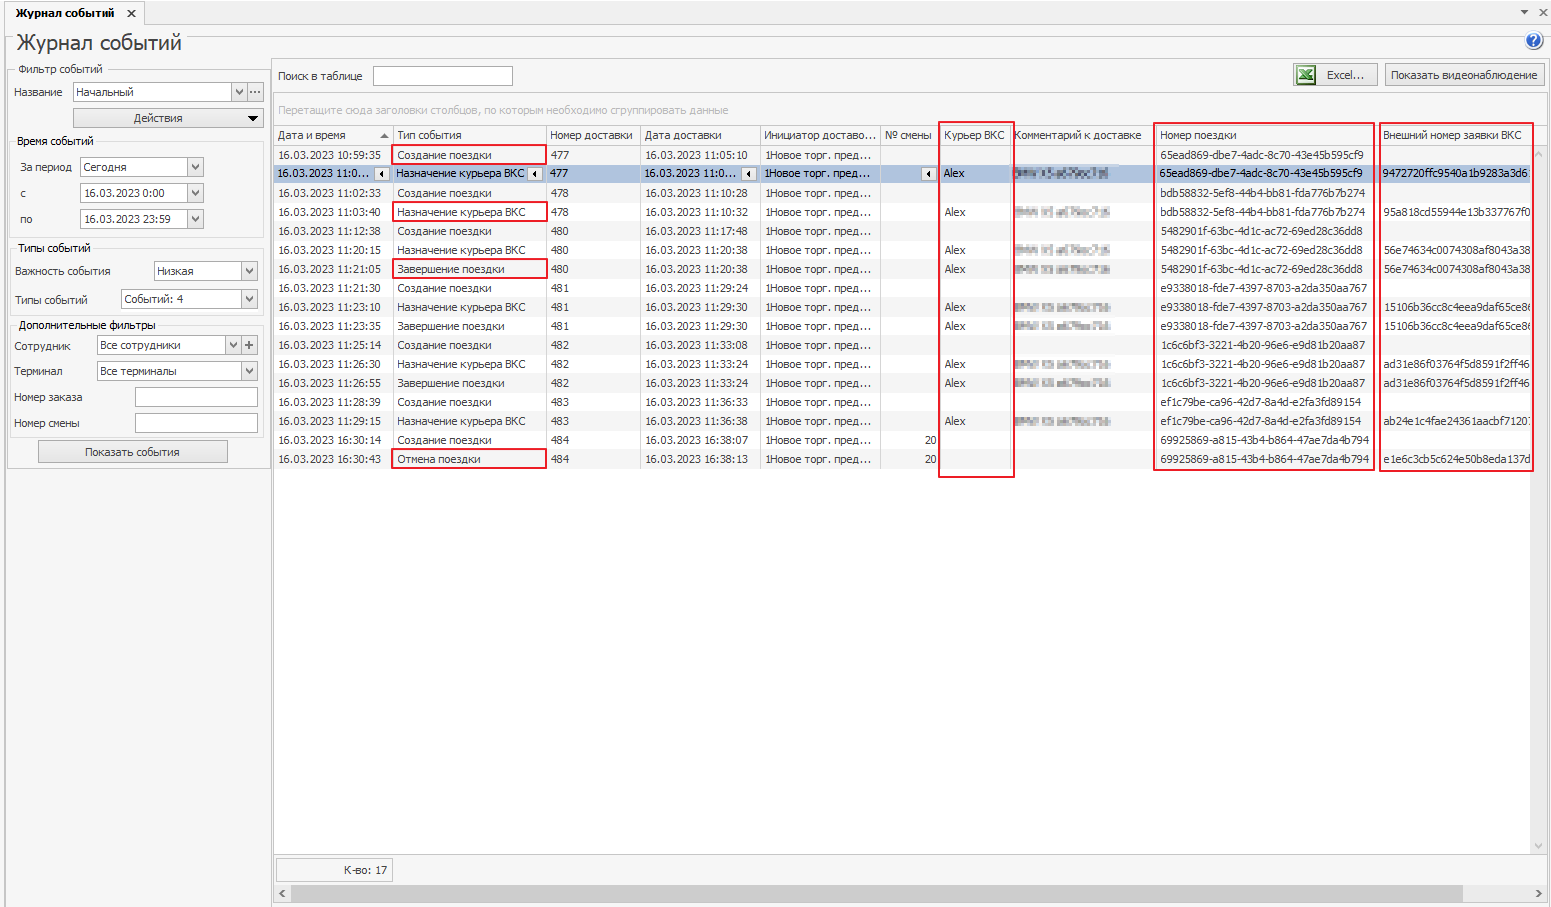
Task: Open selected row Дата доставки cell arrow
Action: click(748, 174)
